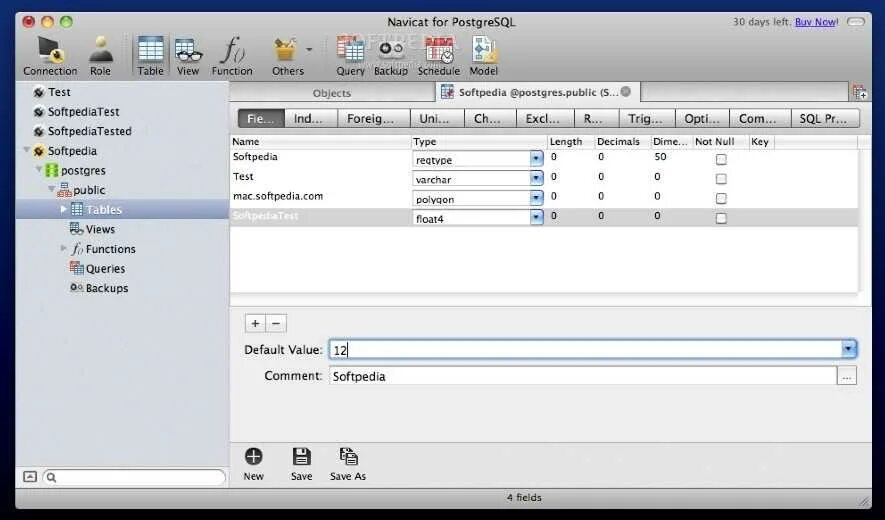This screenshot has height=520, width=885.
Task: Expand the Functions tree node
Action: 63,248
